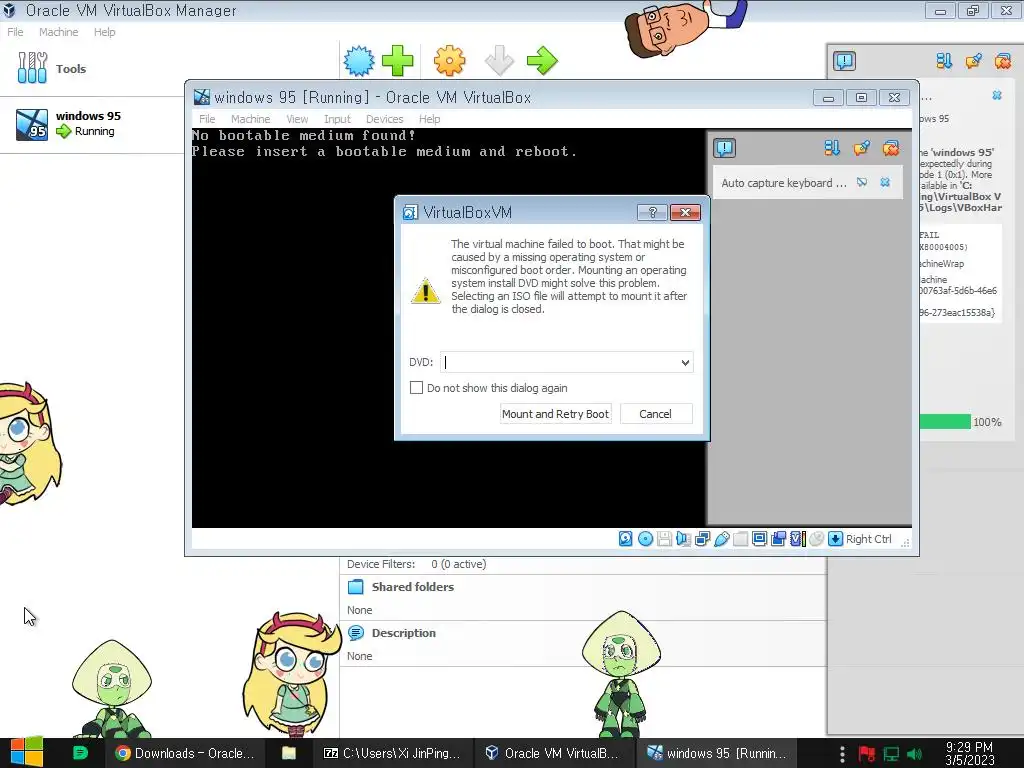Click the keep-finished-progresses icon in VM notification panel

click(x=831, y=148)
